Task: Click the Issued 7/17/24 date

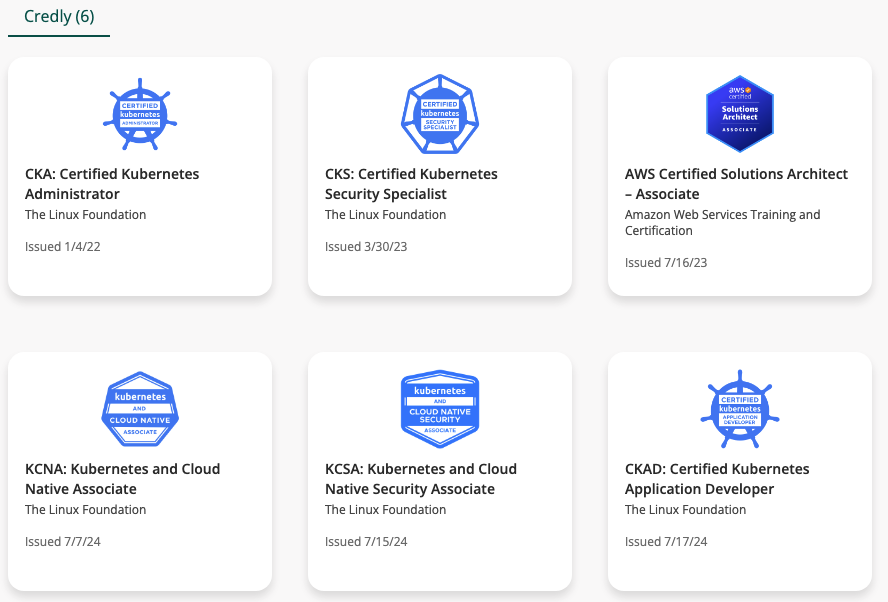Action: pos(666,541)
